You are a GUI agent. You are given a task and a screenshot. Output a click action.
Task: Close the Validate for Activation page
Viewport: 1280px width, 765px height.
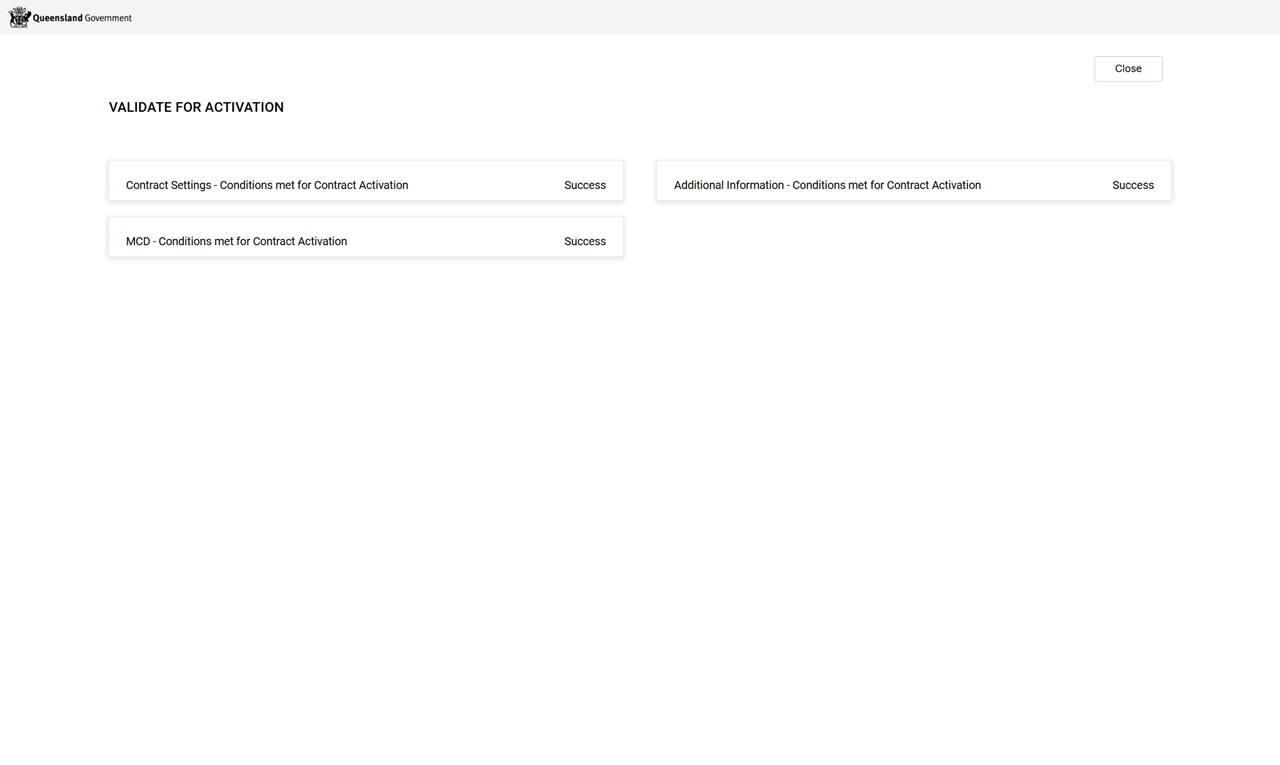click(x=1128, y=69)
